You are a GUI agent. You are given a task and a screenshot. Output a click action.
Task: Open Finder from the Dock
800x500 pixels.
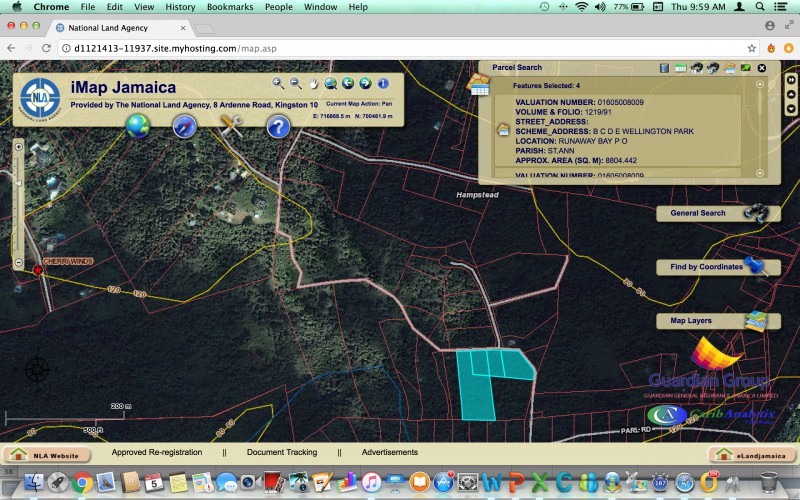pos(34,482)
